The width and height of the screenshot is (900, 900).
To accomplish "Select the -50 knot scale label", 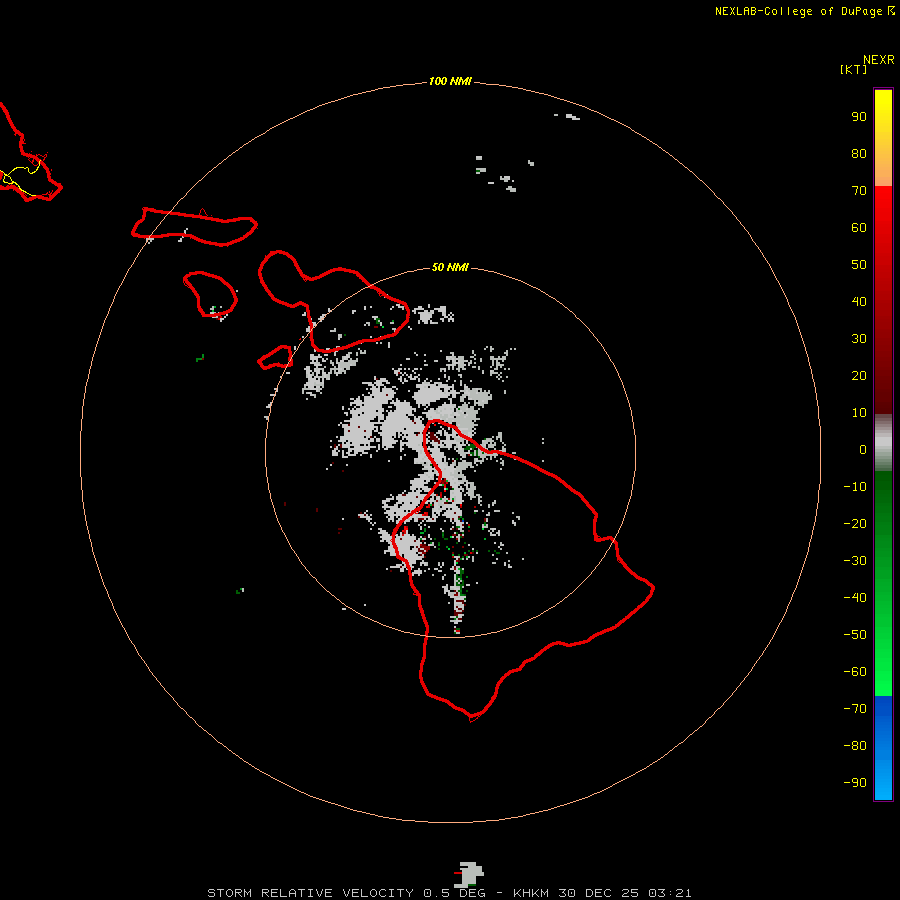I will (x=855, y=635).
